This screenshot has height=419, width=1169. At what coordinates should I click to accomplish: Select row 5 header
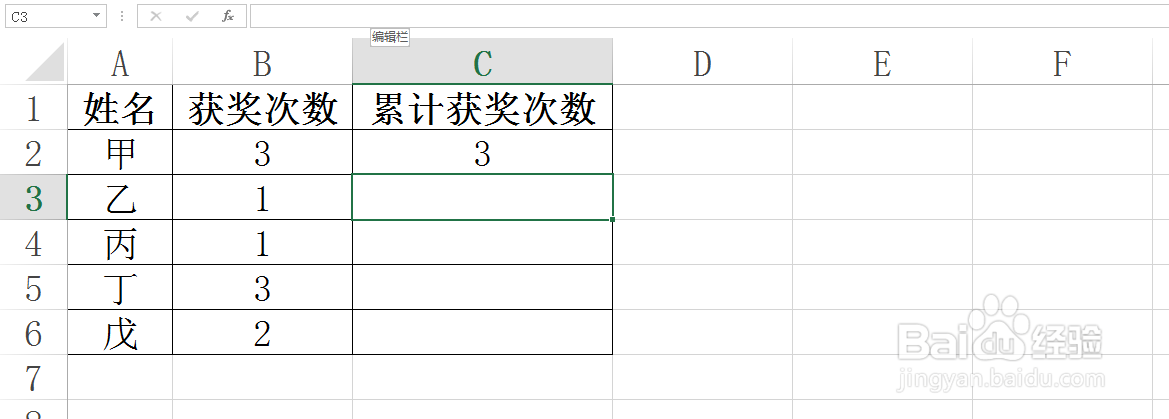(x=33, y=287)
